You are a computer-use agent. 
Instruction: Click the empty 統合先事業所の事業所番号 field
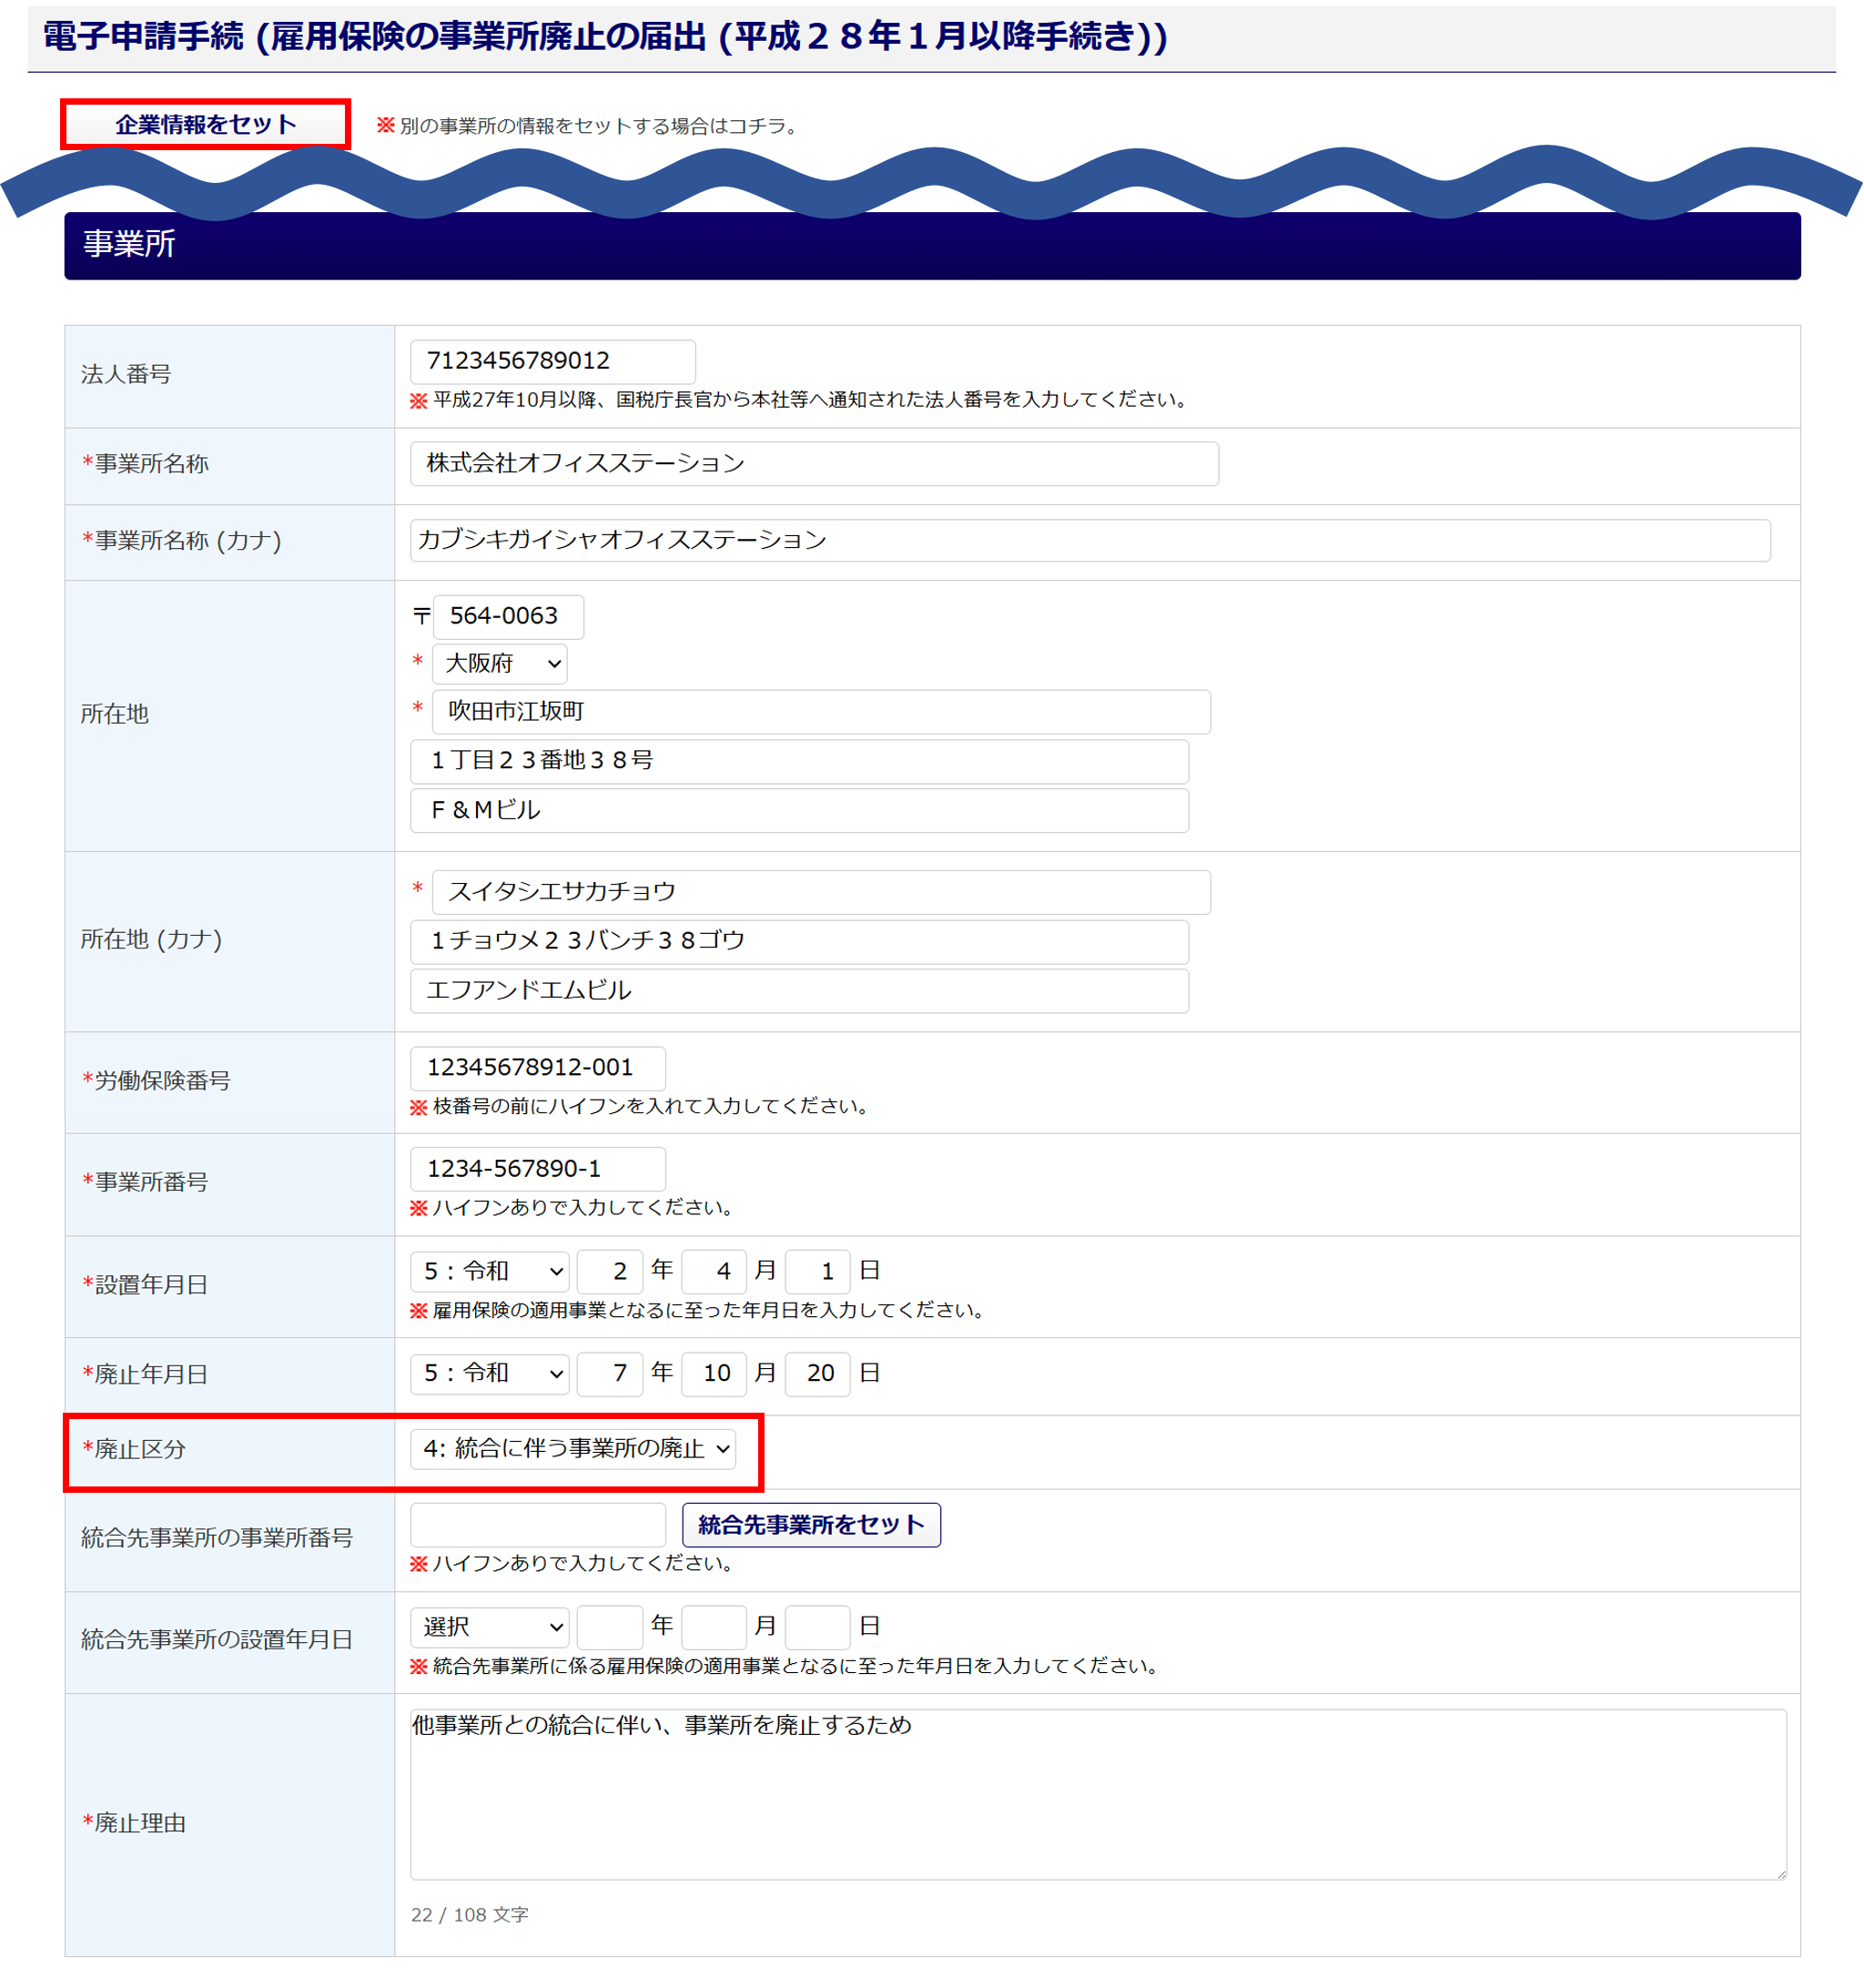[537, 1524]
